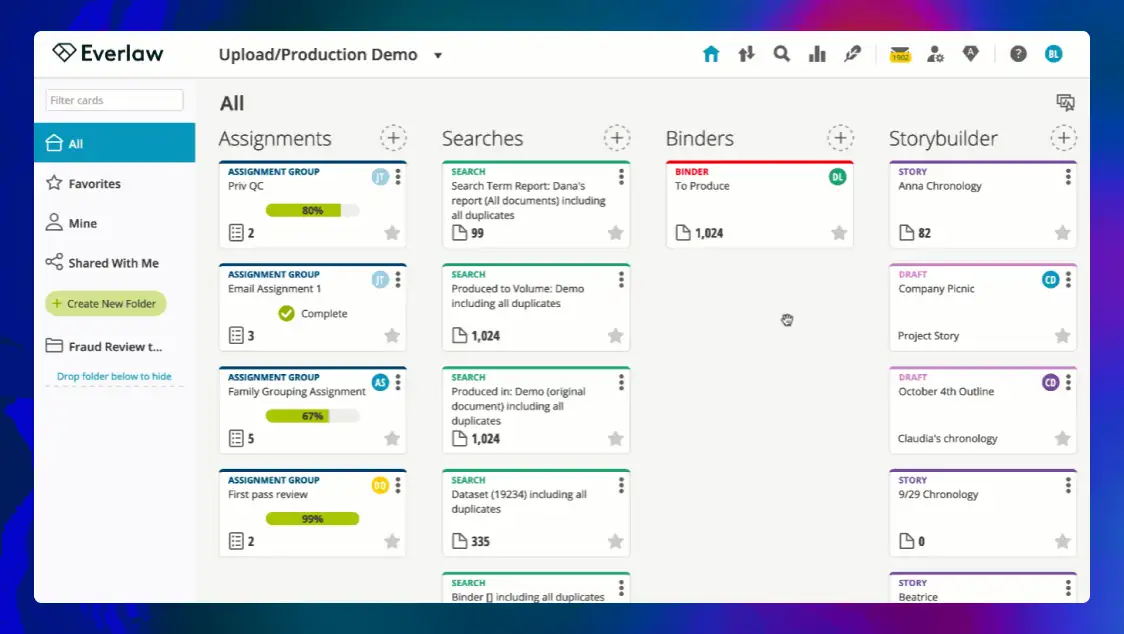Click the Family Grouping 67% progress bar
This screenshot has width=1124, height=634.
click(x=313, y=416)
